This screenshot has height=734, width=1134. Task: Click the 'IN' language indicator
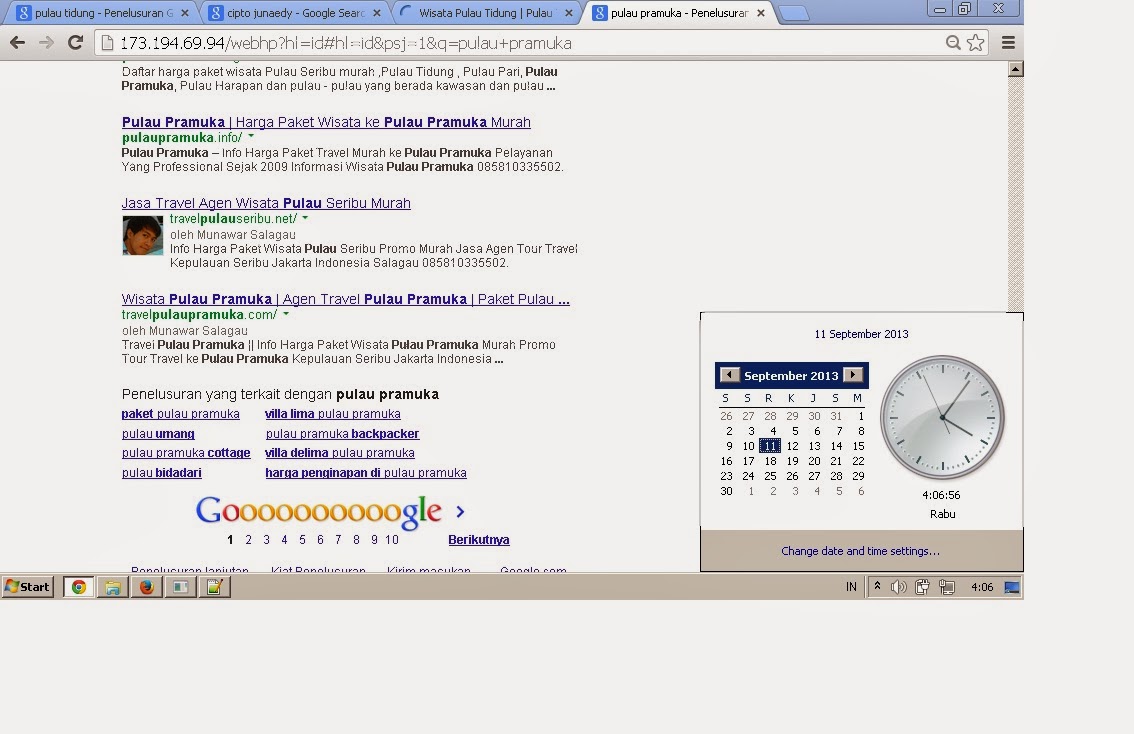(x=851, y=587)
